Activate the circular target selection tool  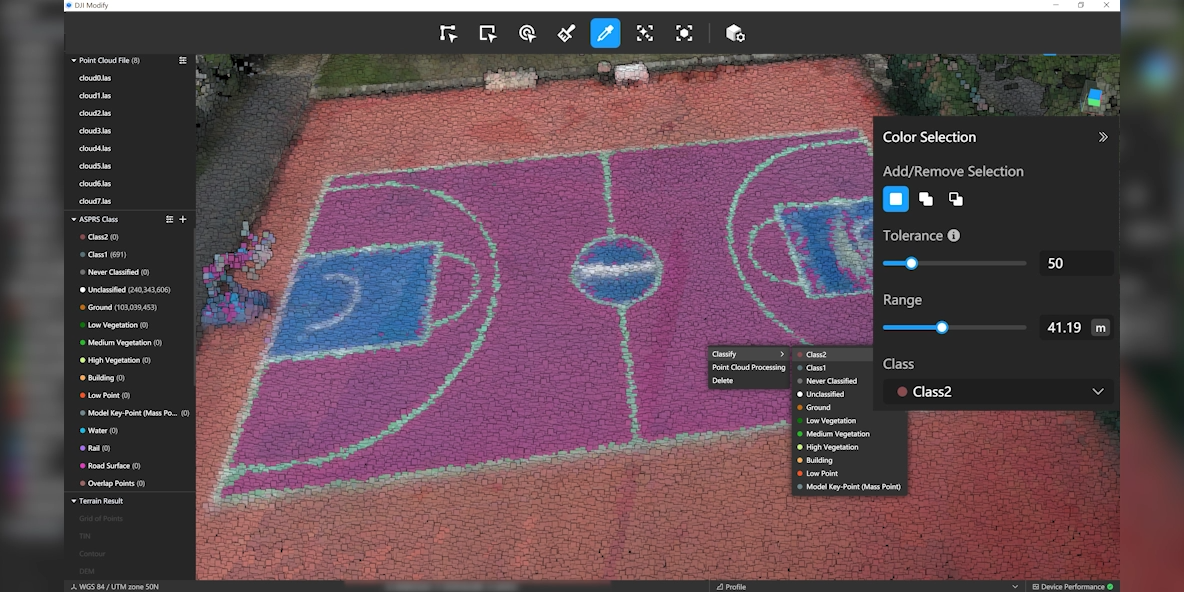(527, 33)
